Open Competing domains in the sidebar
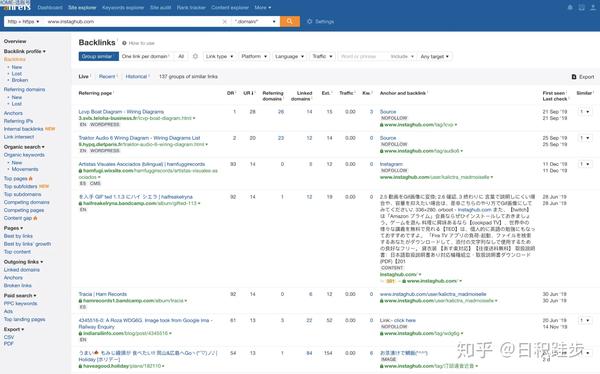The width and height of the screenshot is (600, 374). 26,202
